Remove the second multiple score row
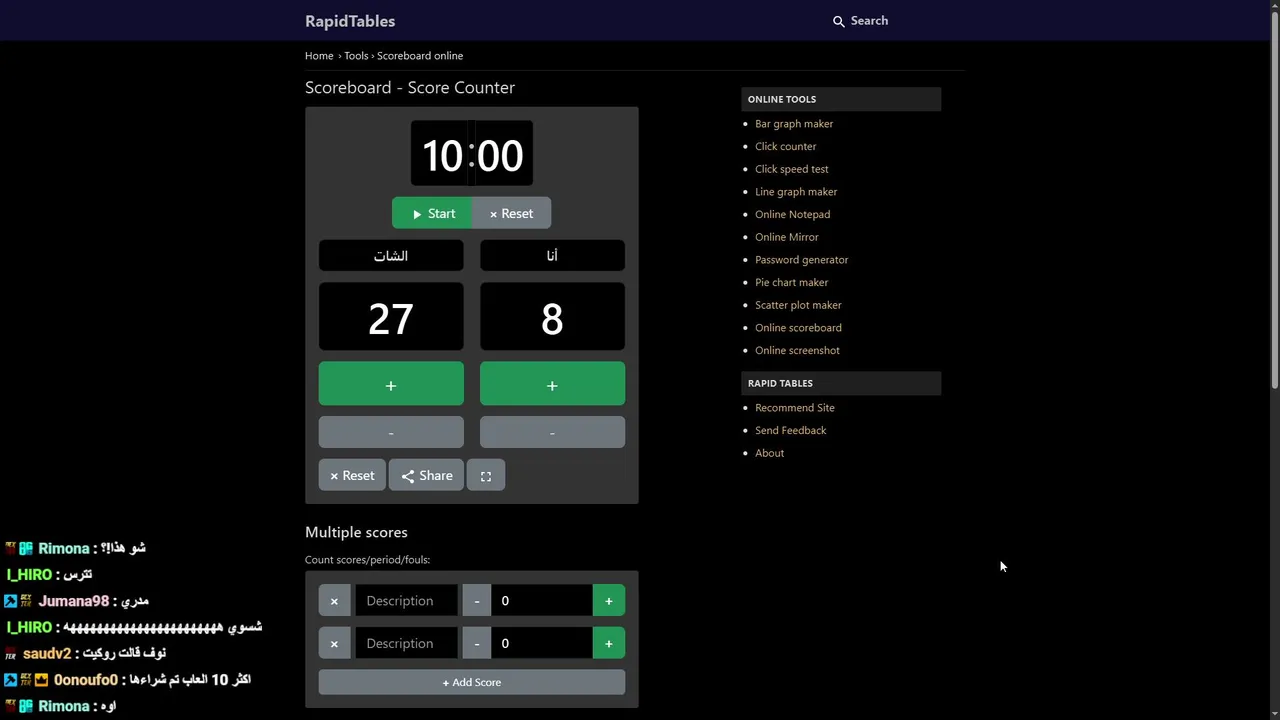The width and height of the screenshot is (1280, 720). point(334,643)
